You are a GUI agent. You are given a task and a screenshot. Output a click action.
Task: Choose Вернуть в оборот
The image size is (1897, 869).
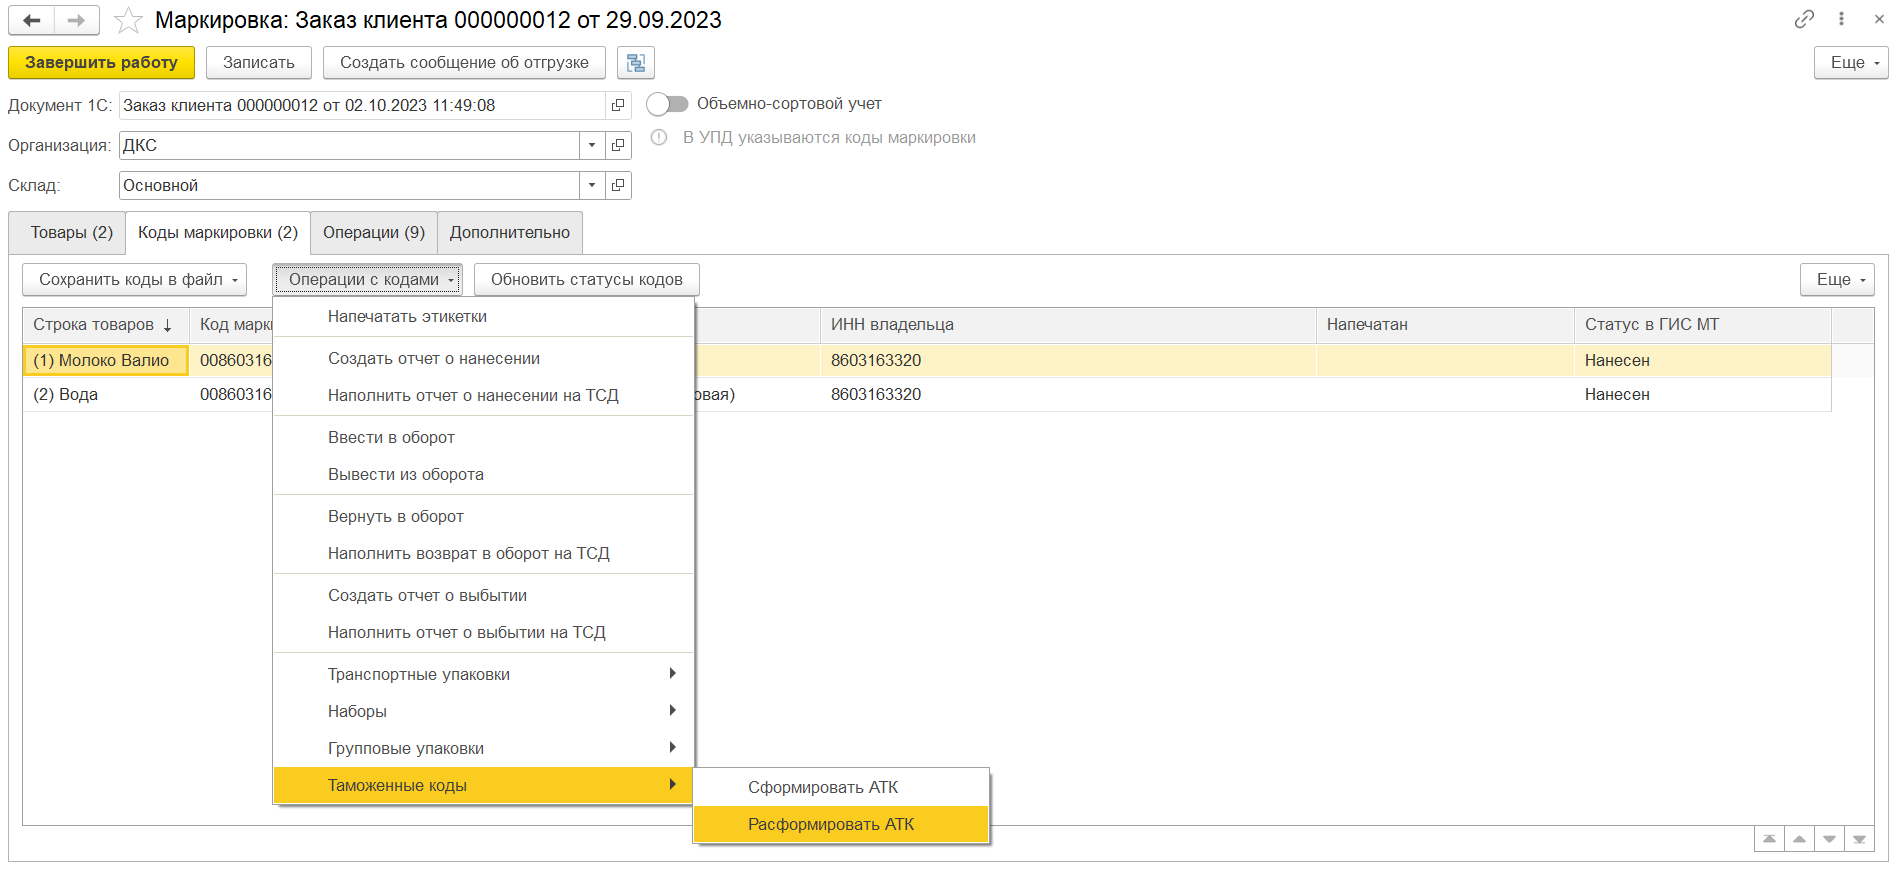pyautogui.click(x=483, y=516)
